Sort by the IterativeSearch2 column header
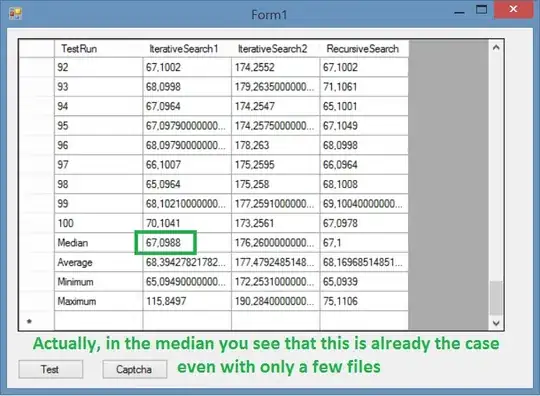The image size is (540, 396). (276, 49)
